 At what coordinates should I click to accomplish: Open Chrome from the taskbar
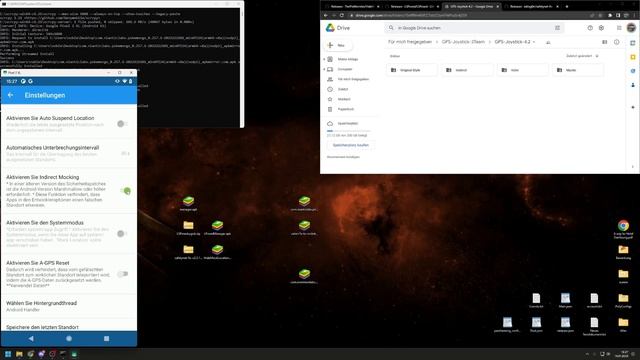click(x=31, y=354)
